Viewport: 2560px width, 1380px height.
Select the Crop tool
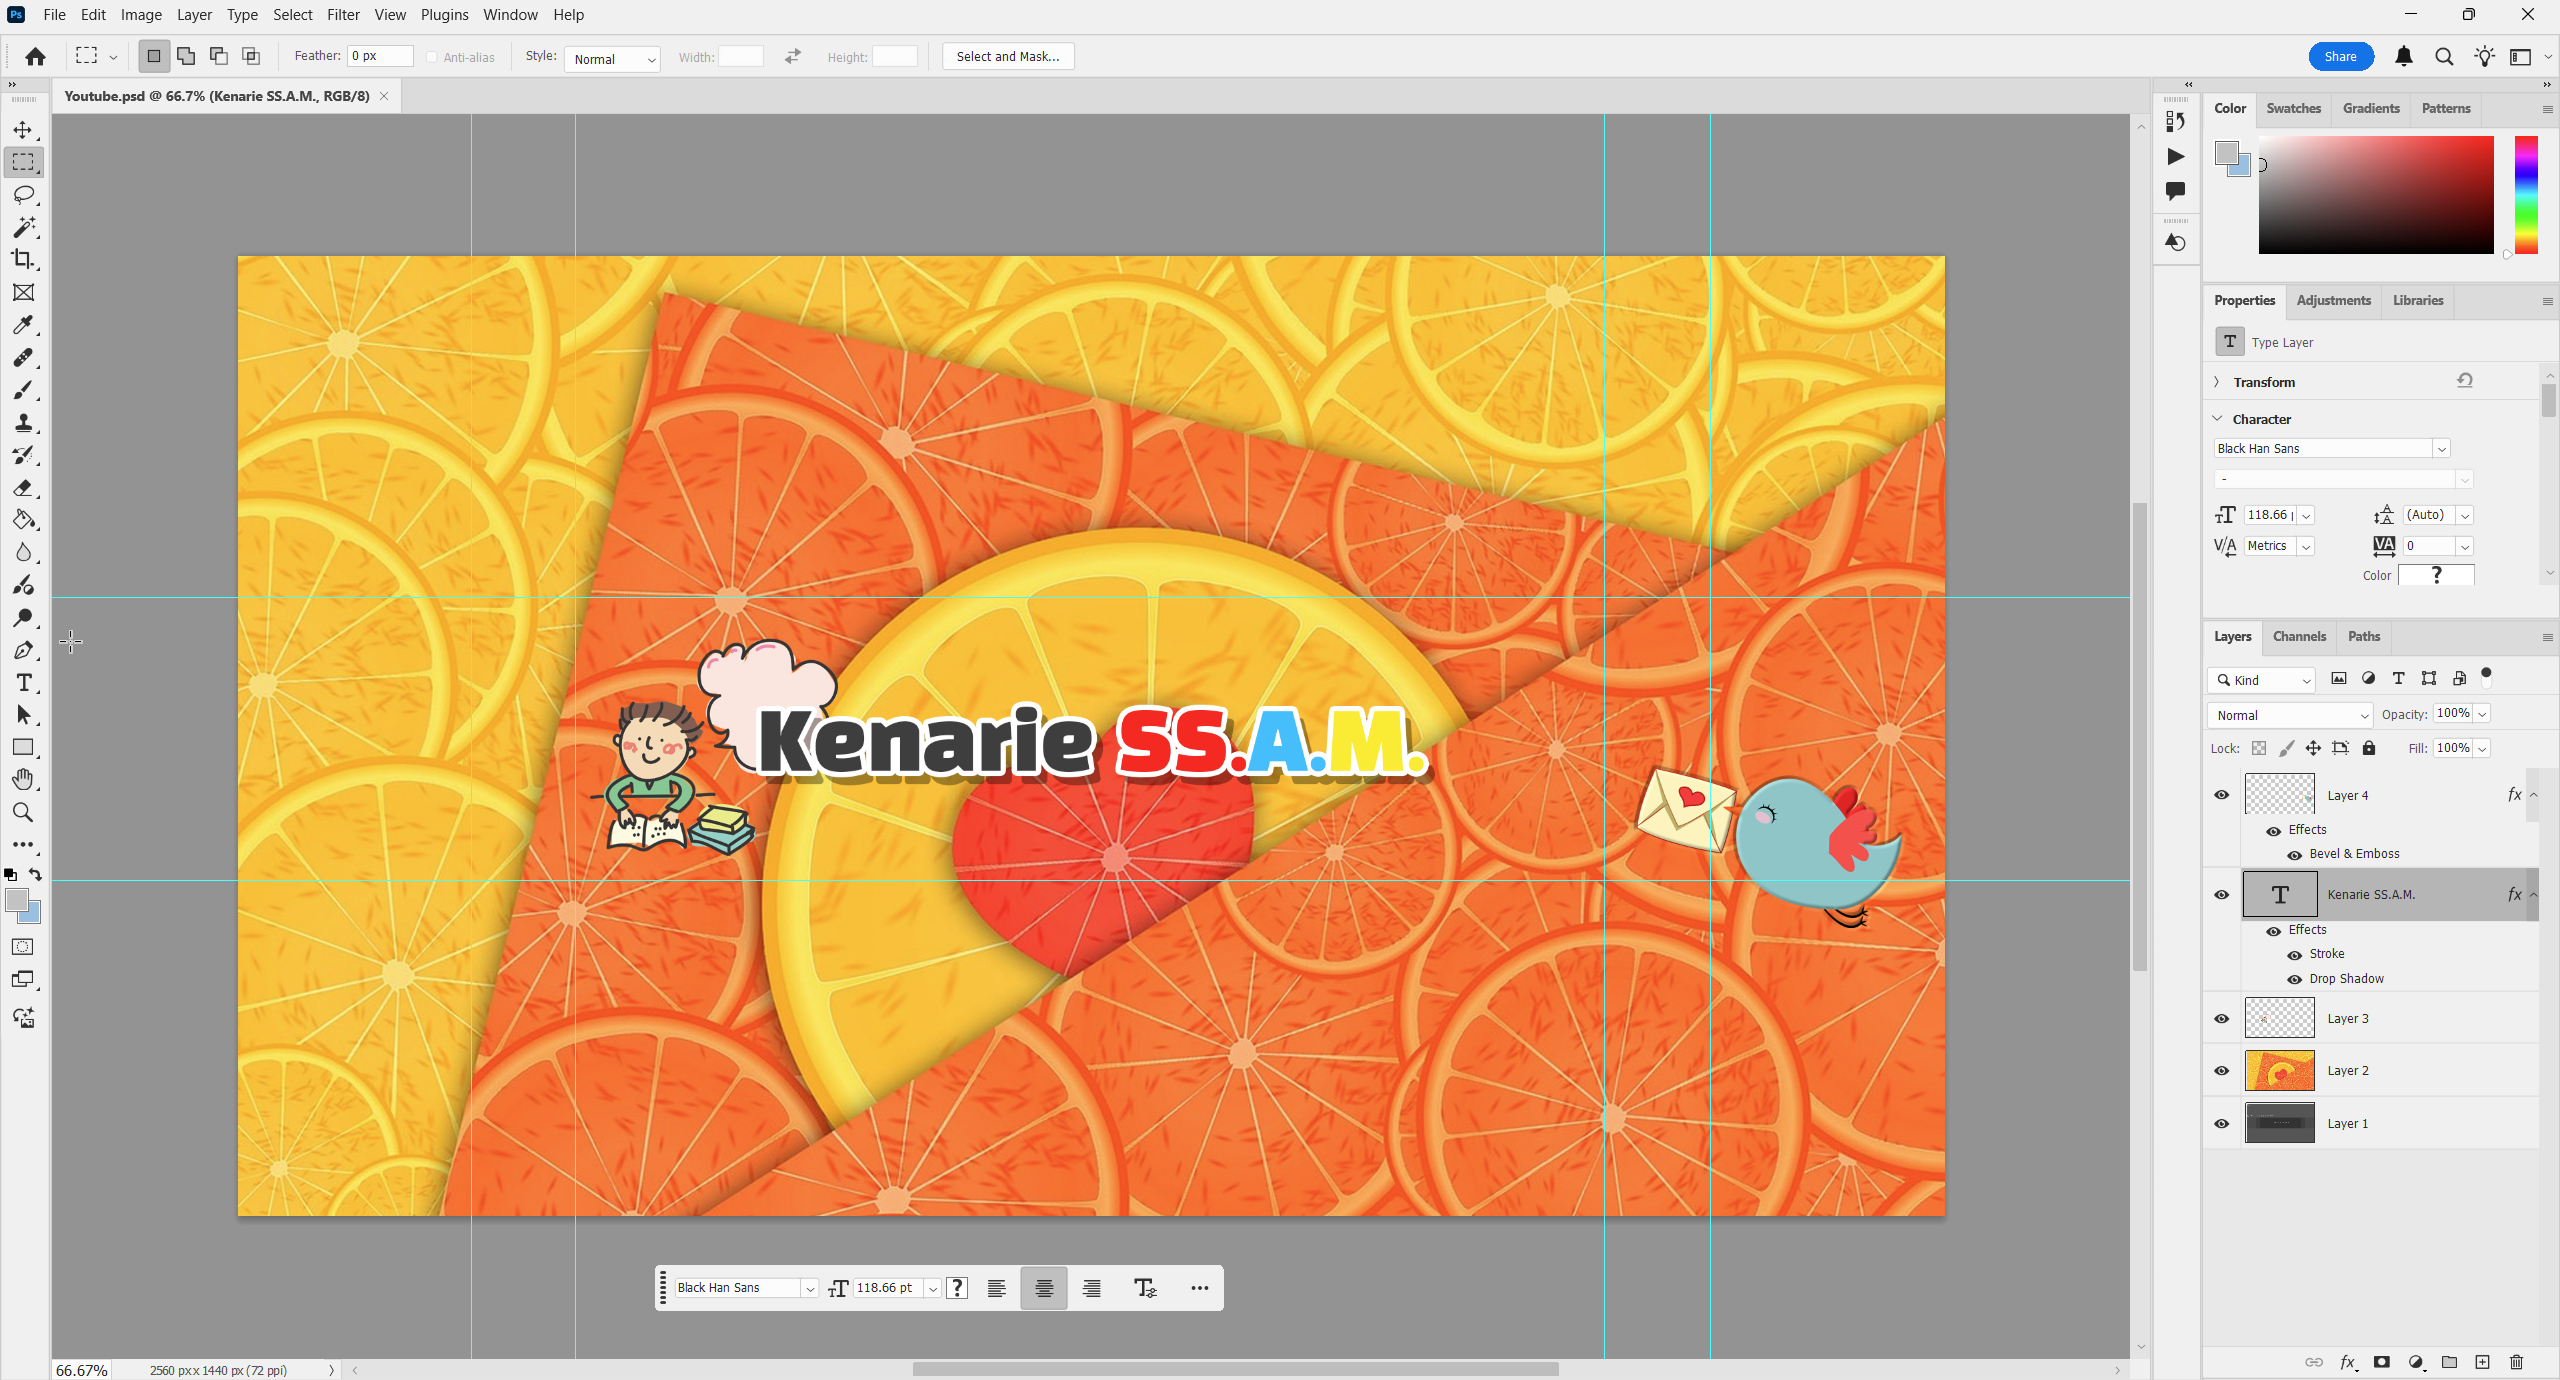(x=23, y=260)
